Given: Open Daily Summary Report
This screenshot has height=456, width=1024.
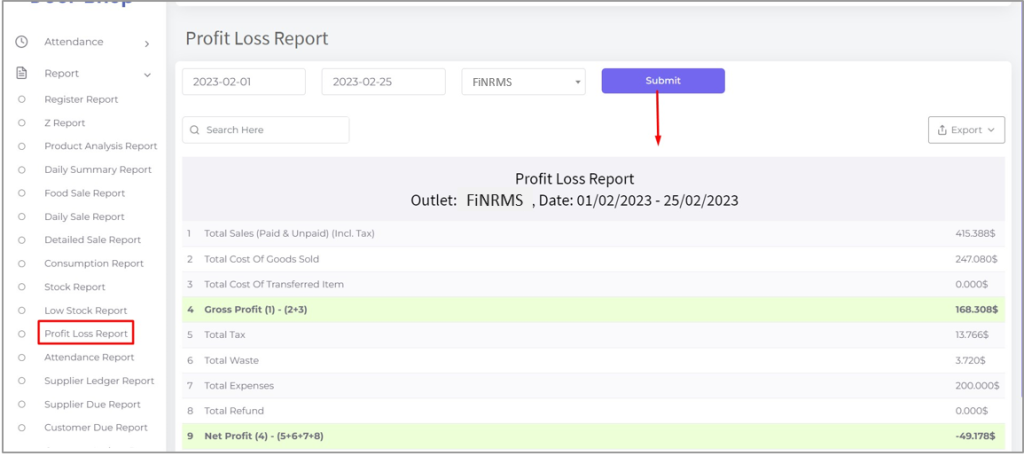Looking at the screenshot, I should point(98,170).
